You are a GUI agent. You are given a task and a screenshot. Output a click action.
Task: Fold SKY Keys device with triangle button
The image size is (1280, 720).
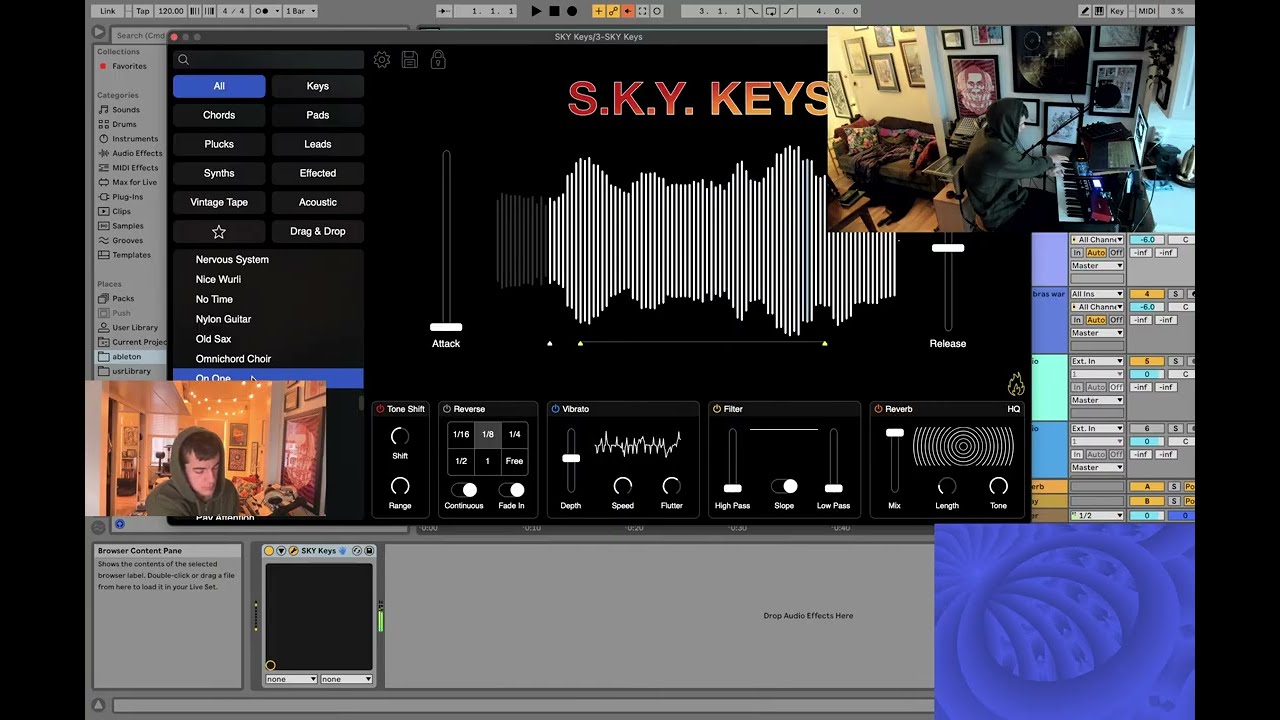coord(281,551)
